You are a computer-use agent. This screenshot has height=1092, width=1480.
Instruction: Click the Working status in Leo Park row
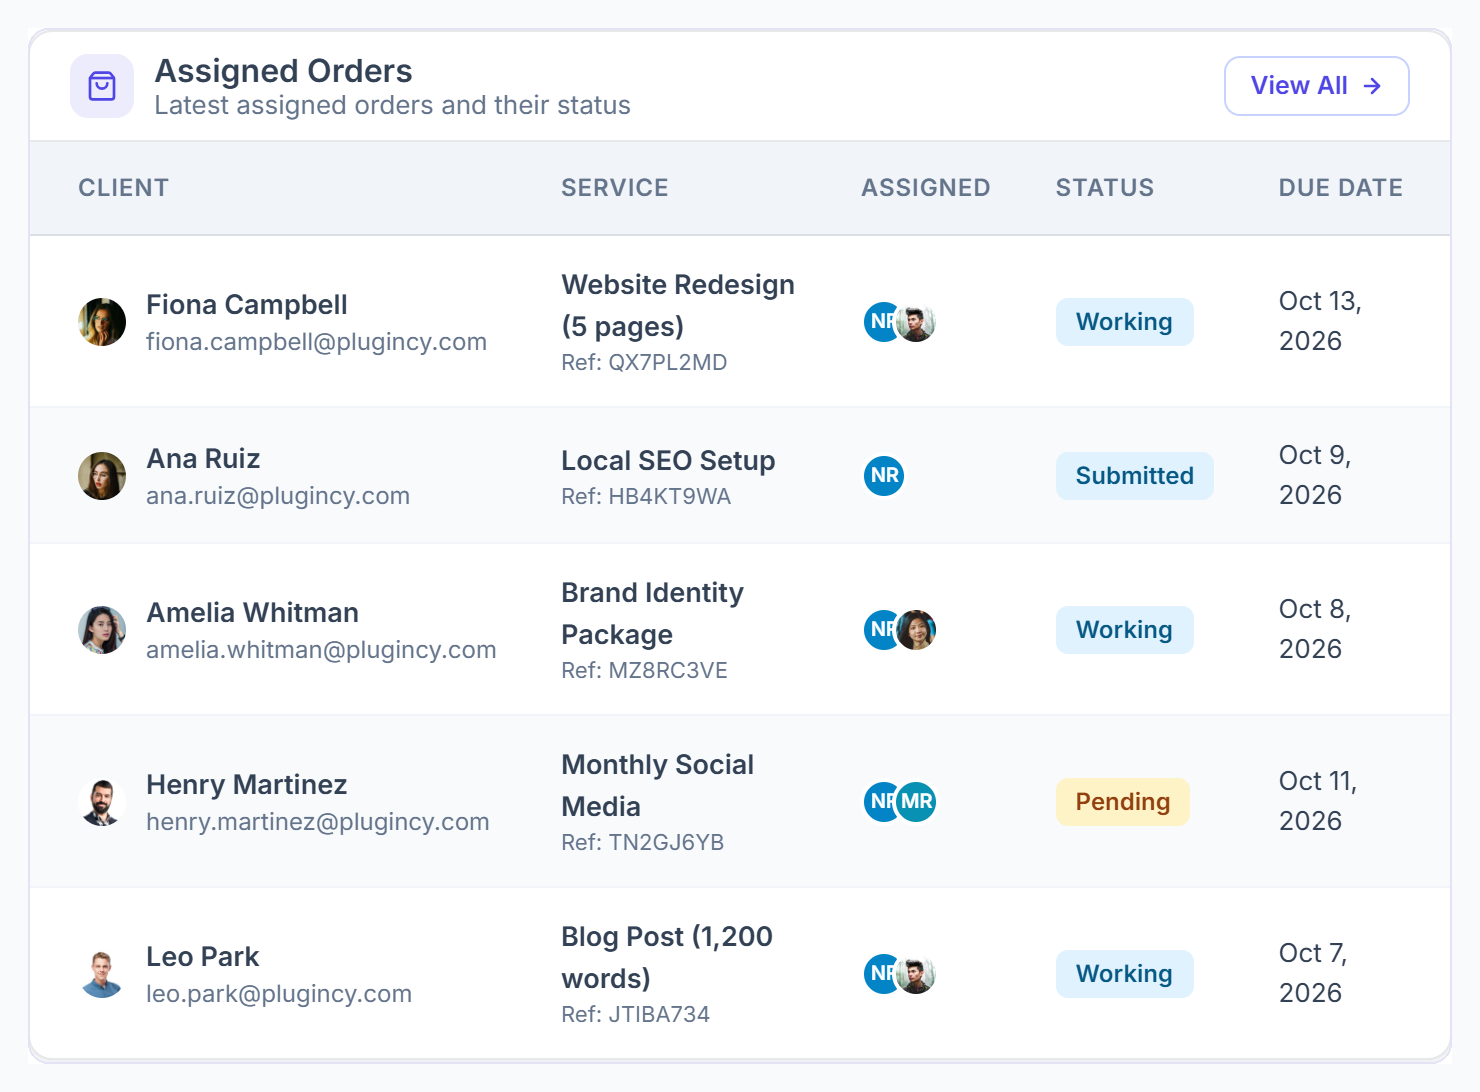coord(1124,974)
